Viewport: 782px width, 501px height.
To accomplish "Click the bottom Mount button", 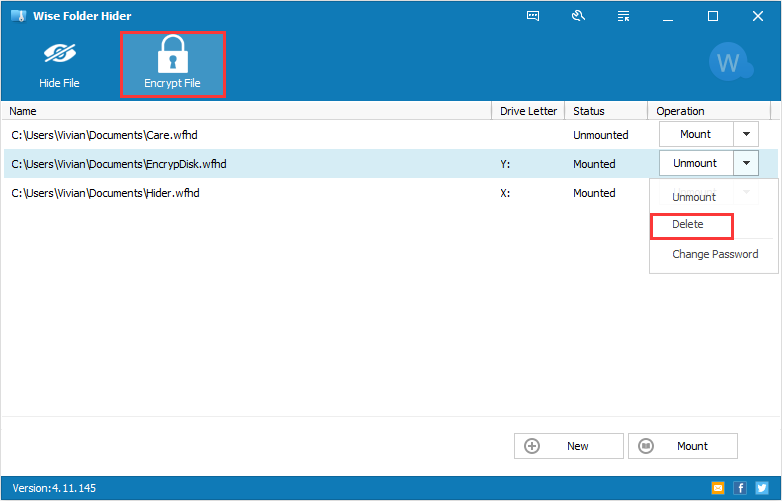I will pos(683,446).
